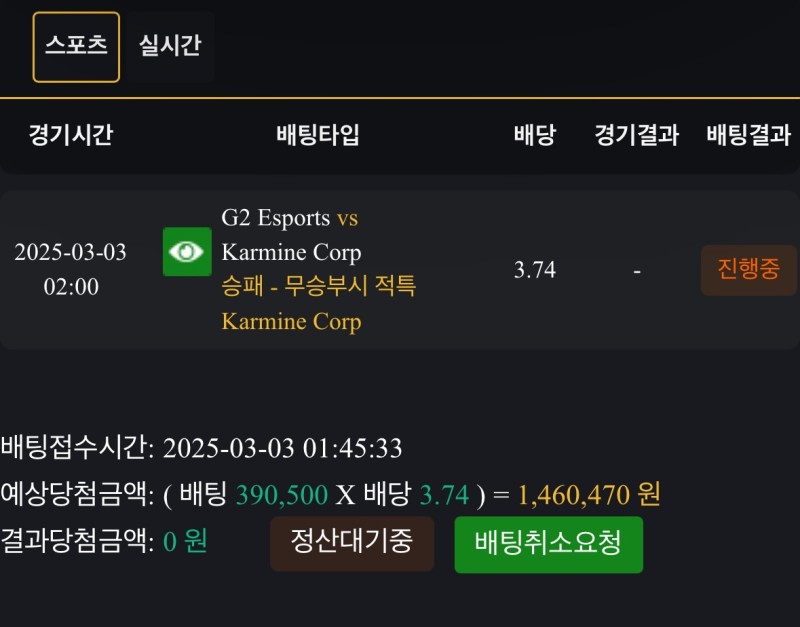Click the 경기시간 column header
Image resolution: width=800 pixels, height=627 pixels.
(70, 135)
